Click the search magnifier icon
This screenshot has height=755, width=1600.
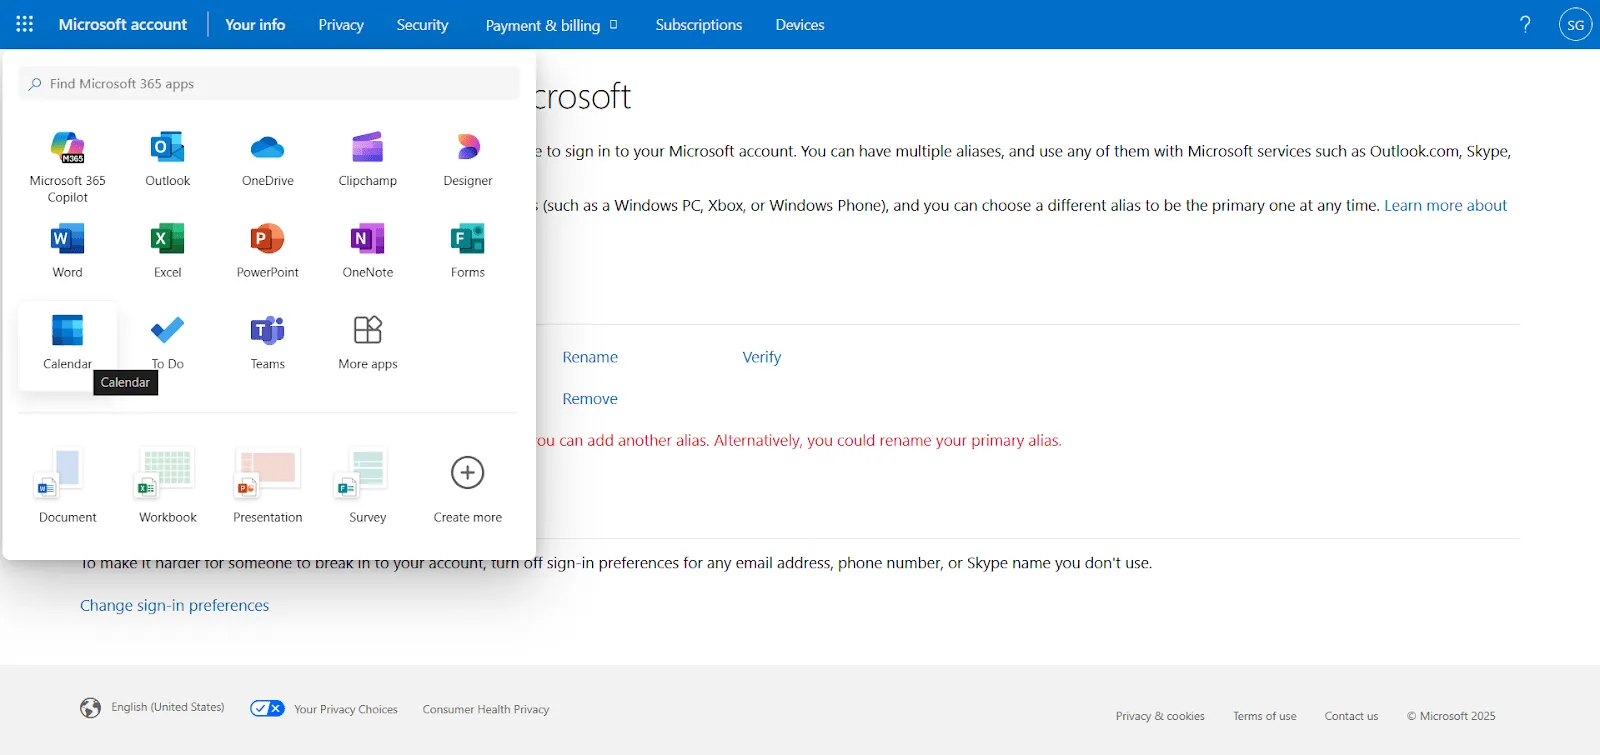coord(35,84)
